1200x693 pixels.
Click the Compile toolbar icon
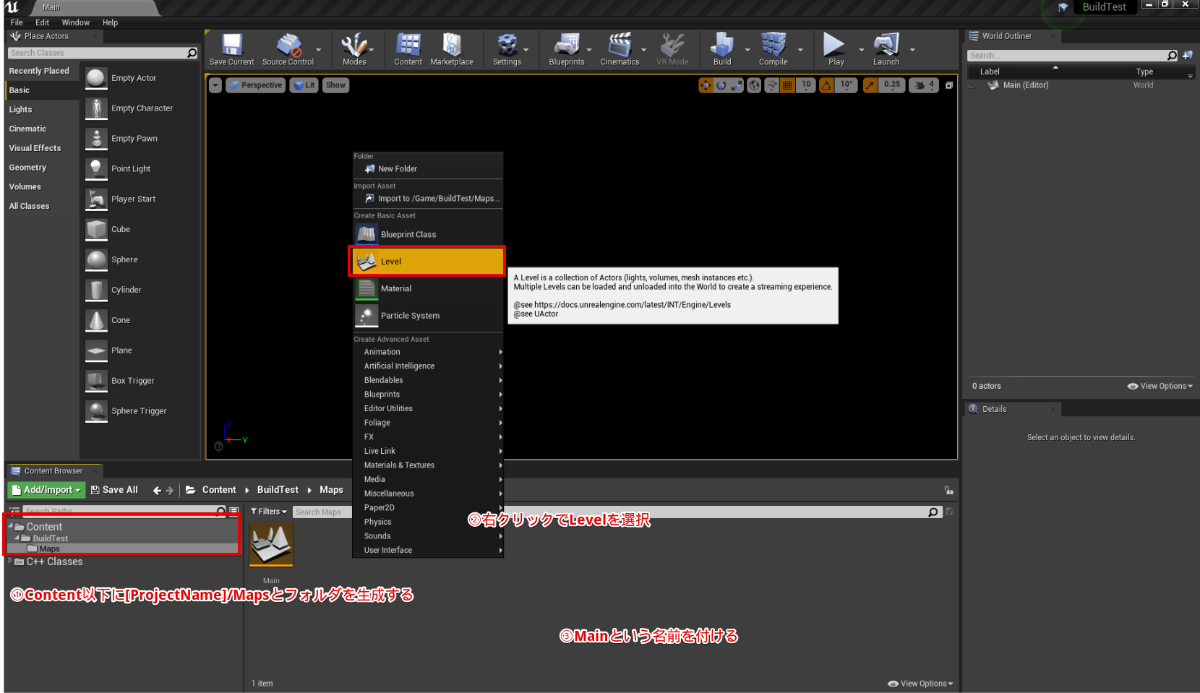[773, 50]
